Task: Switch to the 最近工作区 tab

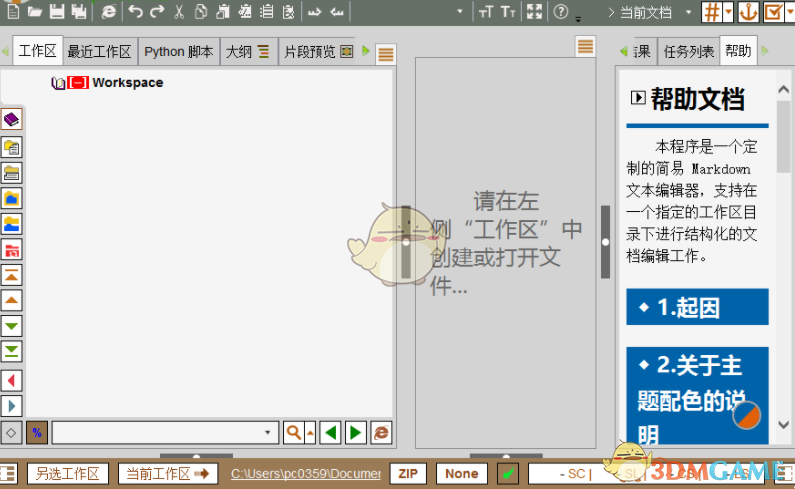Action: point(99,51)
